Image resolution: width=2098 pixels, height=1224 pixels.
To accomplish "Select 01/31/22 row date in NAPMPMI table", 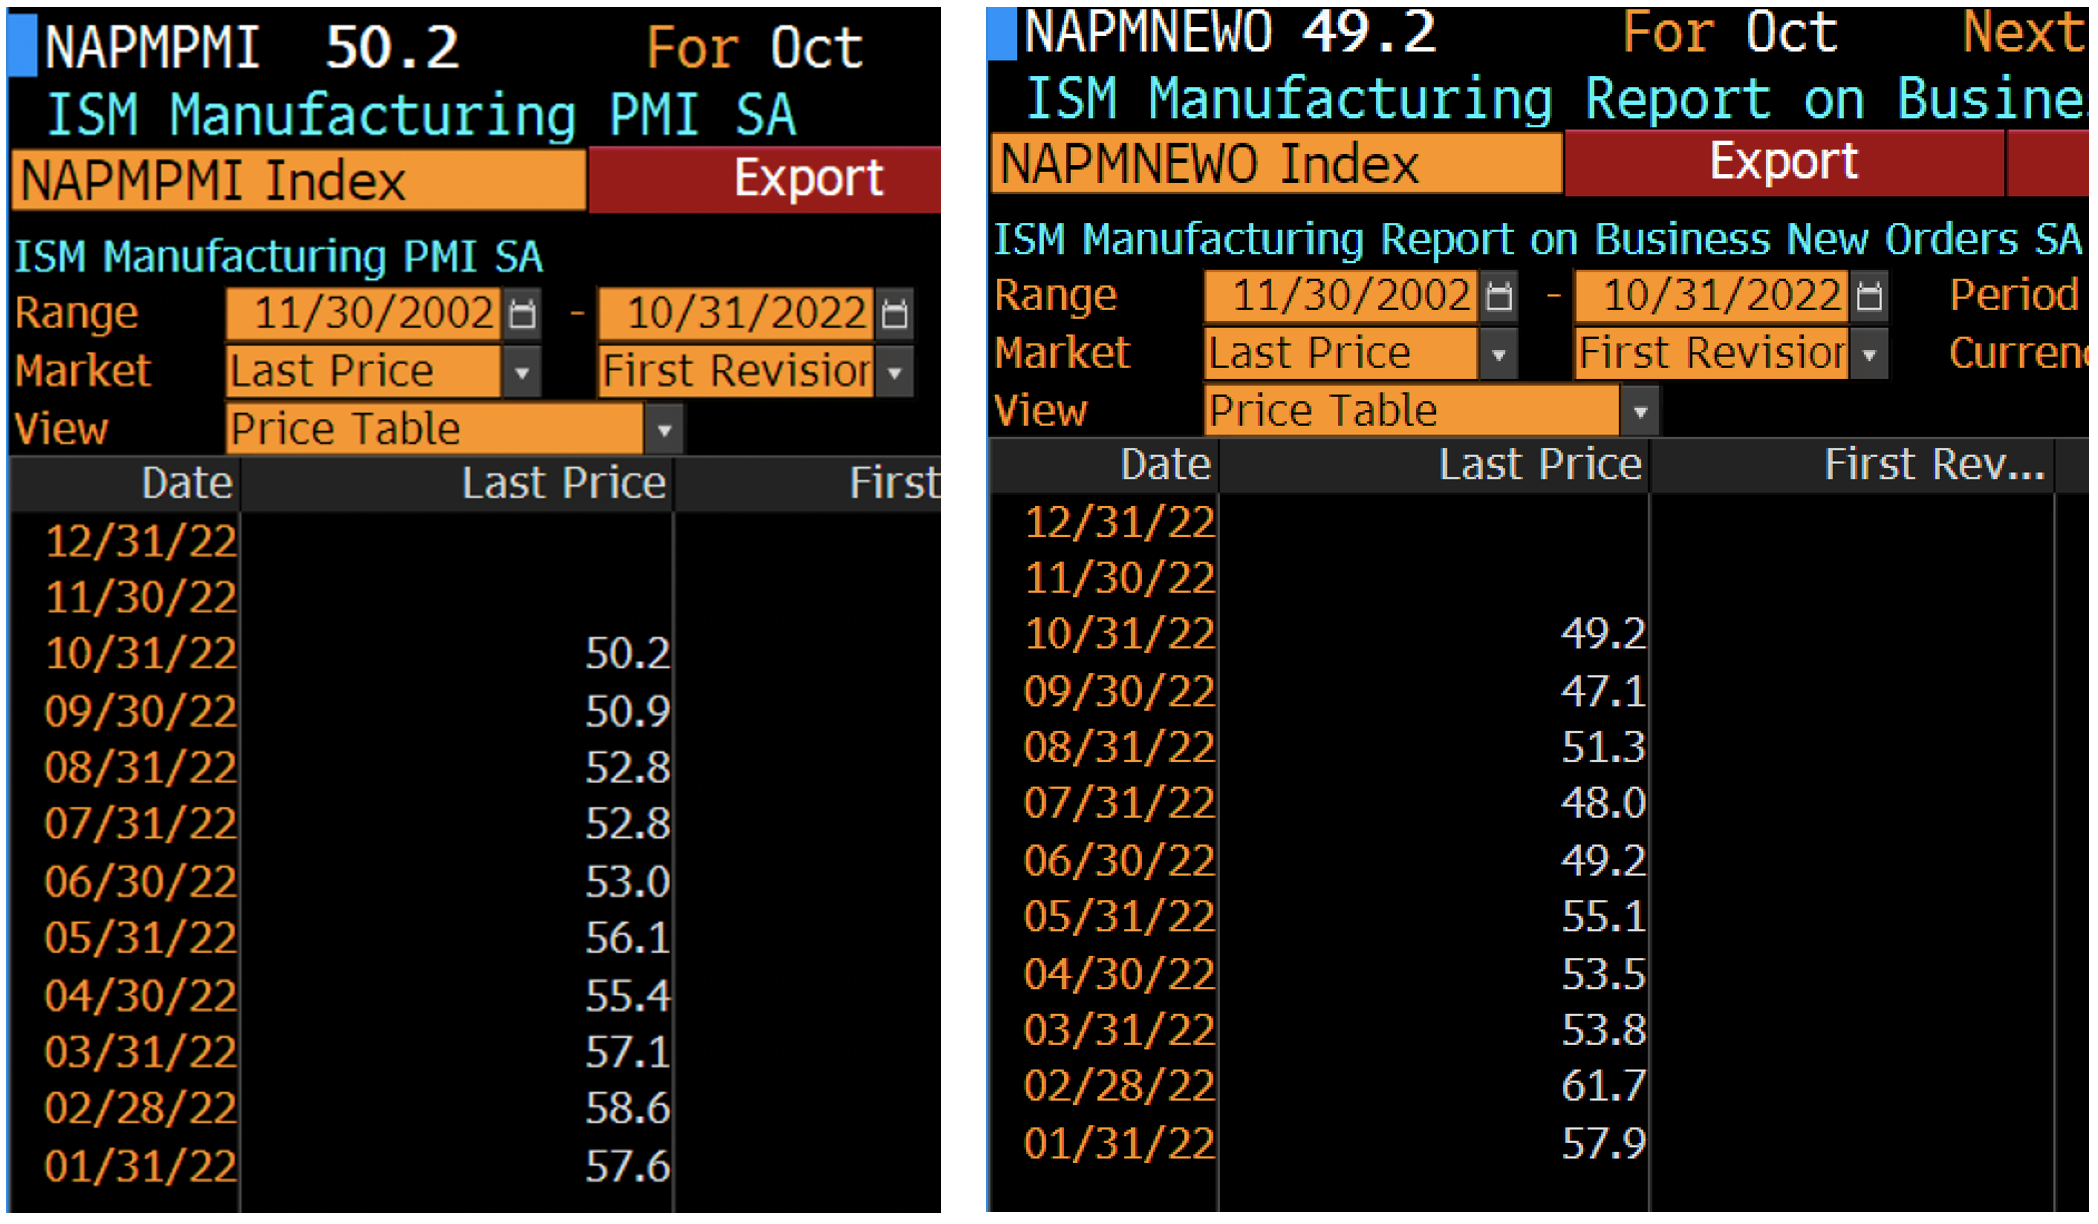I will 140,1167.
